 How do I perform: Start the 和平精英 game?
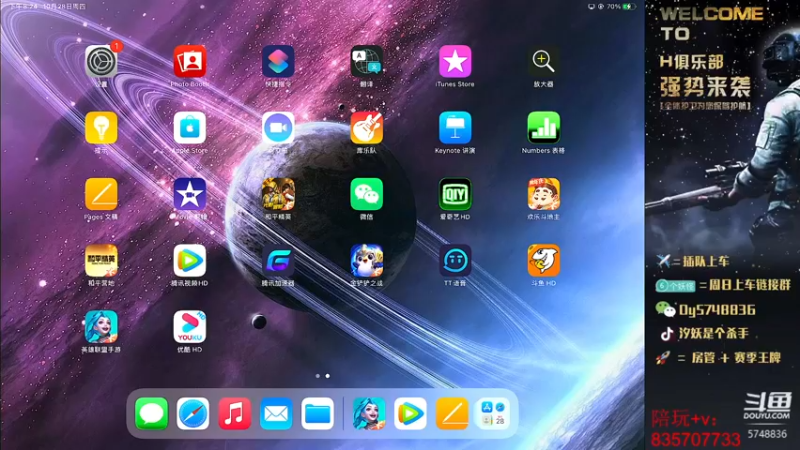[278, 194]
